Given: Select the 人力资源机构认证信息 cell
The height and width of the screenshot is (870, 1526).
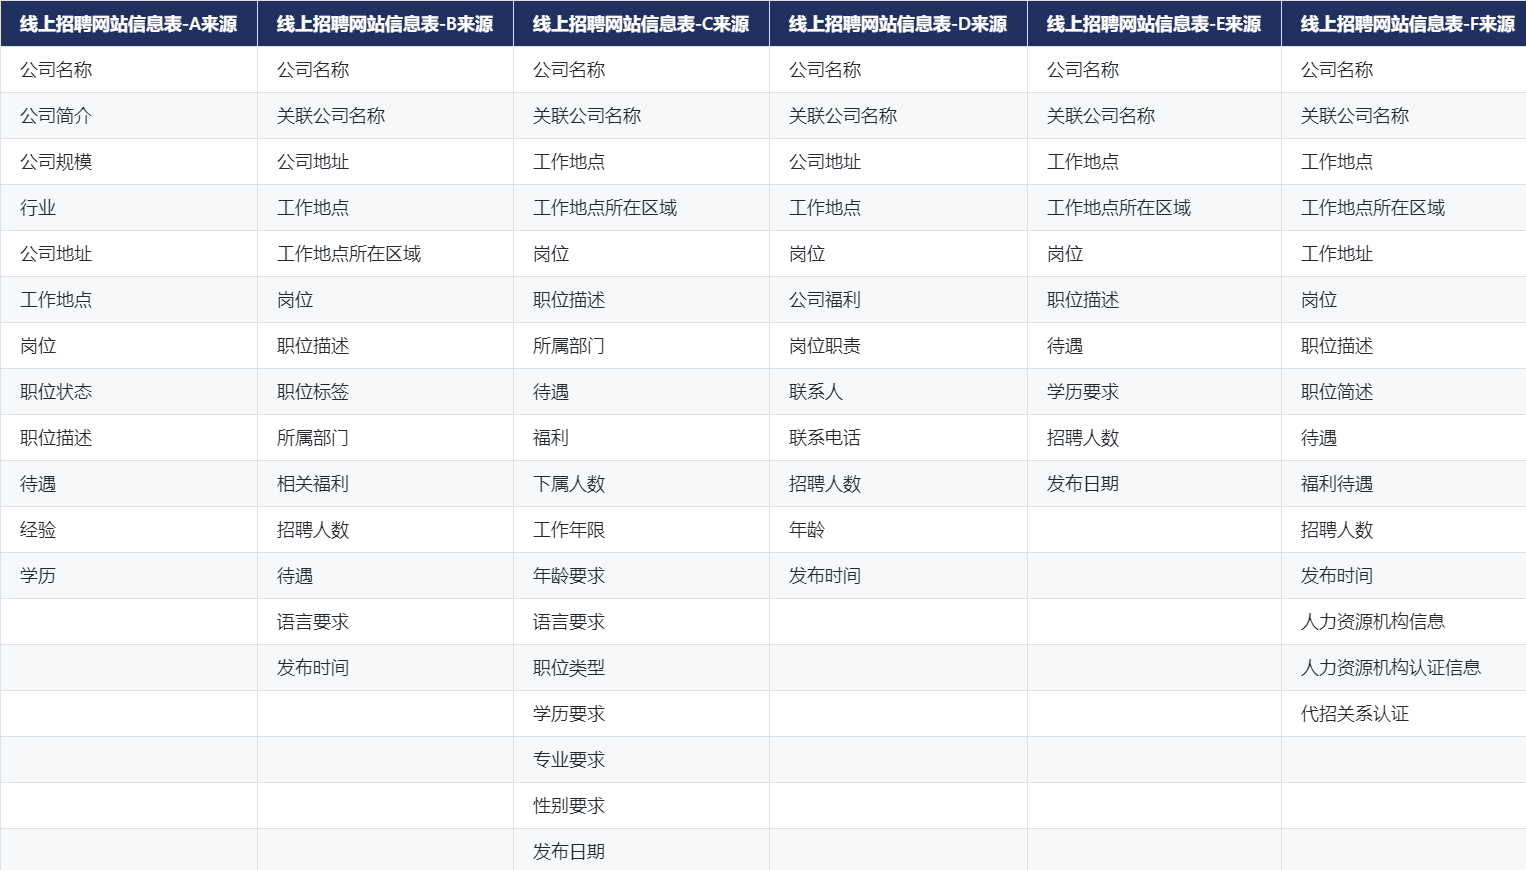Looking at the screenshot, I should pos(1404,668).
